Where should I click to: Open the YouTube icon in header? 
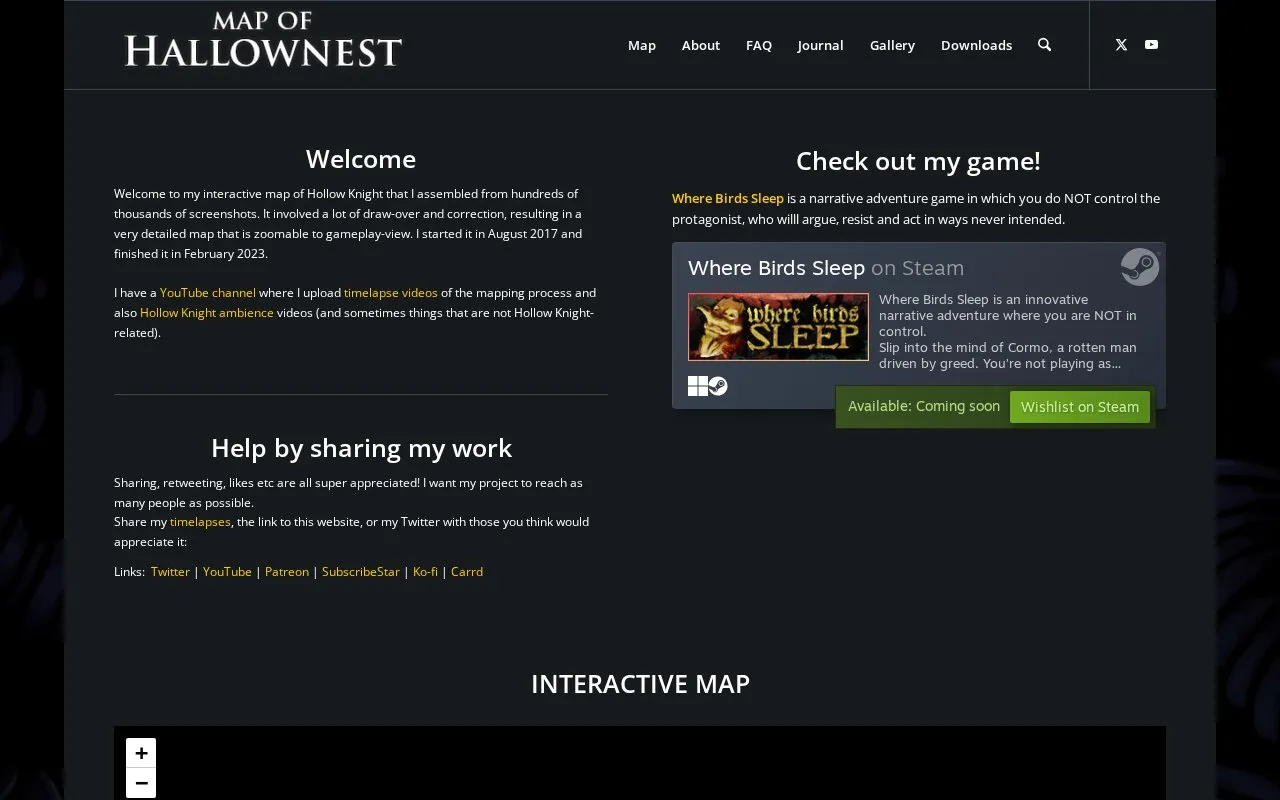[1151, 45]
